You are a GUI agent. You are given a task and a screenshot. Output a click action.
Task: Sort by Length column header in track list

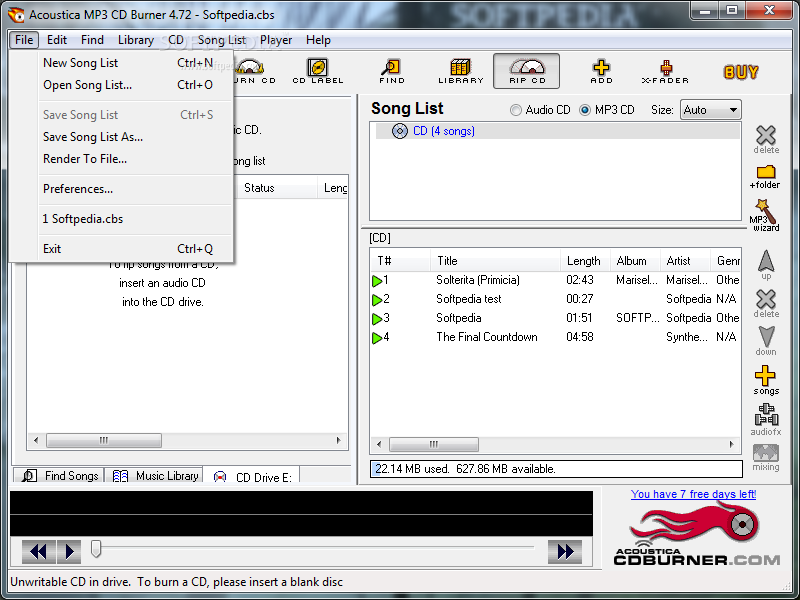(x=585, y=261)
